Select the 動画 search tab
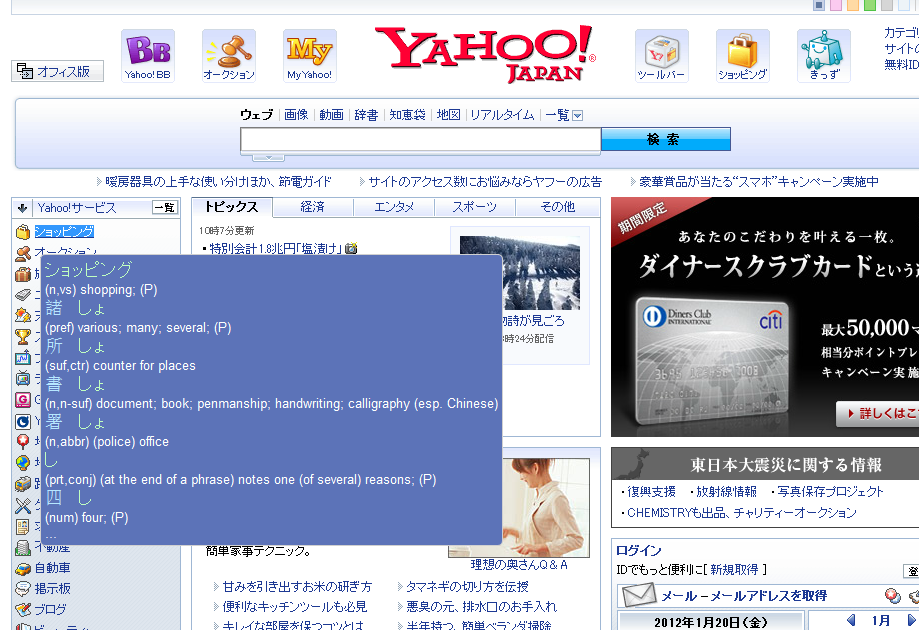 pyautogui.click(x=331, y=115)
